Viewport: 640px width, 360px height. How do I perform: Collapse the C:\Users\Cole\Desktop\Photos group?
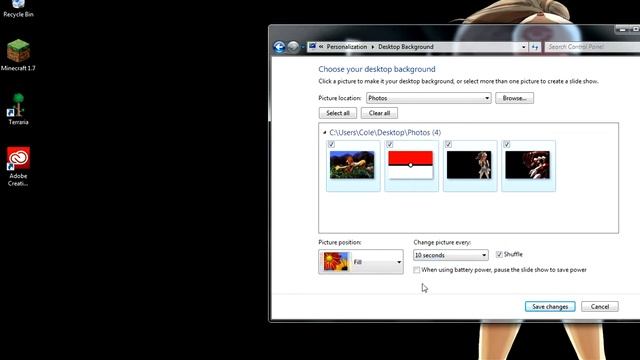click(x=324, y=133)
